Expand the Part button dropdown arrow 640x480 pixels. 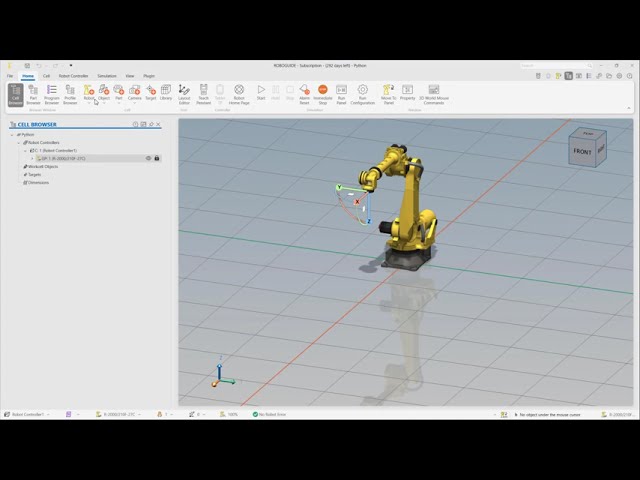click(119, 103)
